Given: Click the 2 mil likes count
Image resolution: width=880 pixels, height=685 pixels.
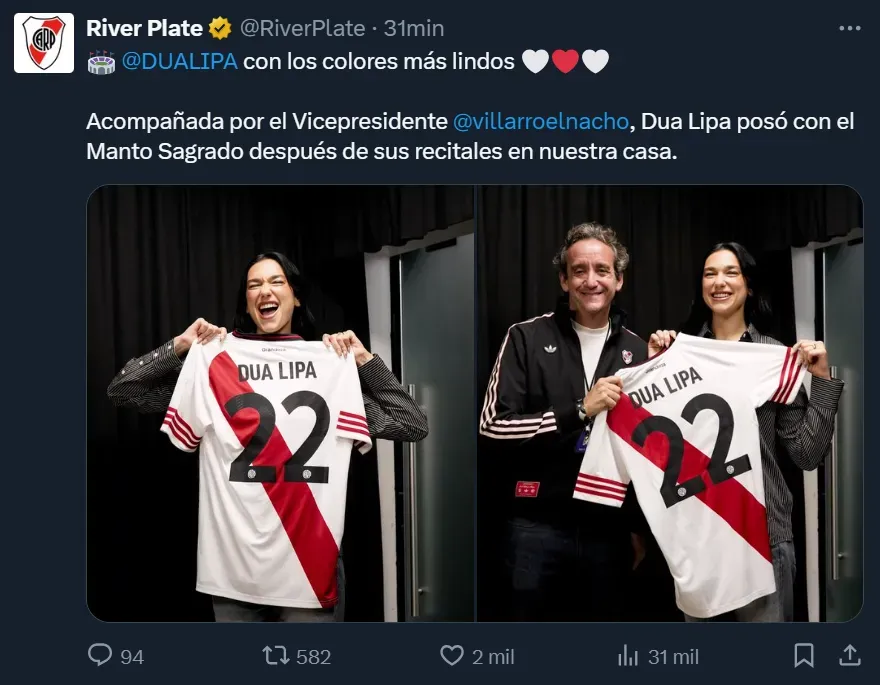Looking at the screenshot, I should pos(493,657).
